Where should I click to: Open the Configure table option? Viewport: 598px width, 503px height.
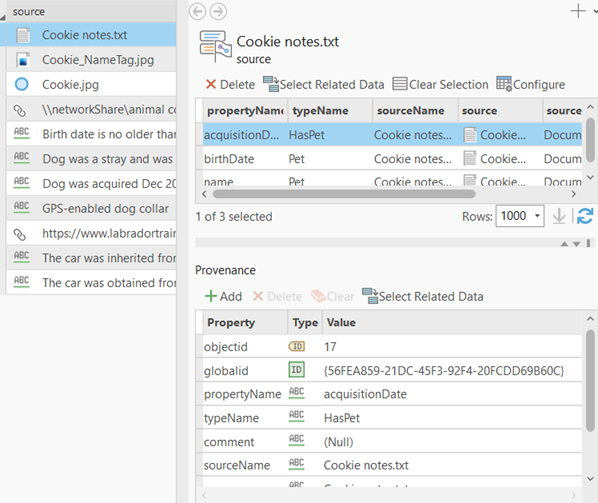(x=530, y=84)
